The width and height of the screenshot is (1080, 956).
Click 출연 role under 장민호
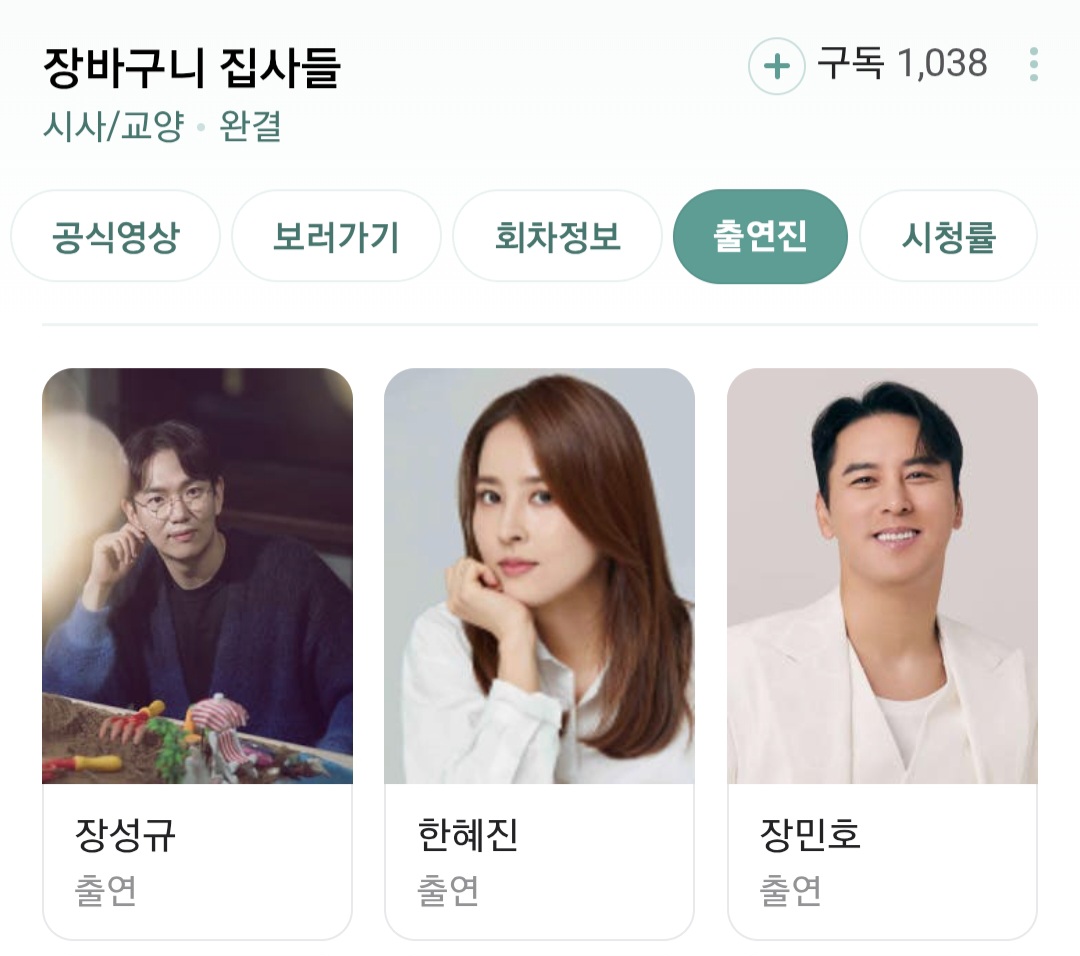(790, 890)
